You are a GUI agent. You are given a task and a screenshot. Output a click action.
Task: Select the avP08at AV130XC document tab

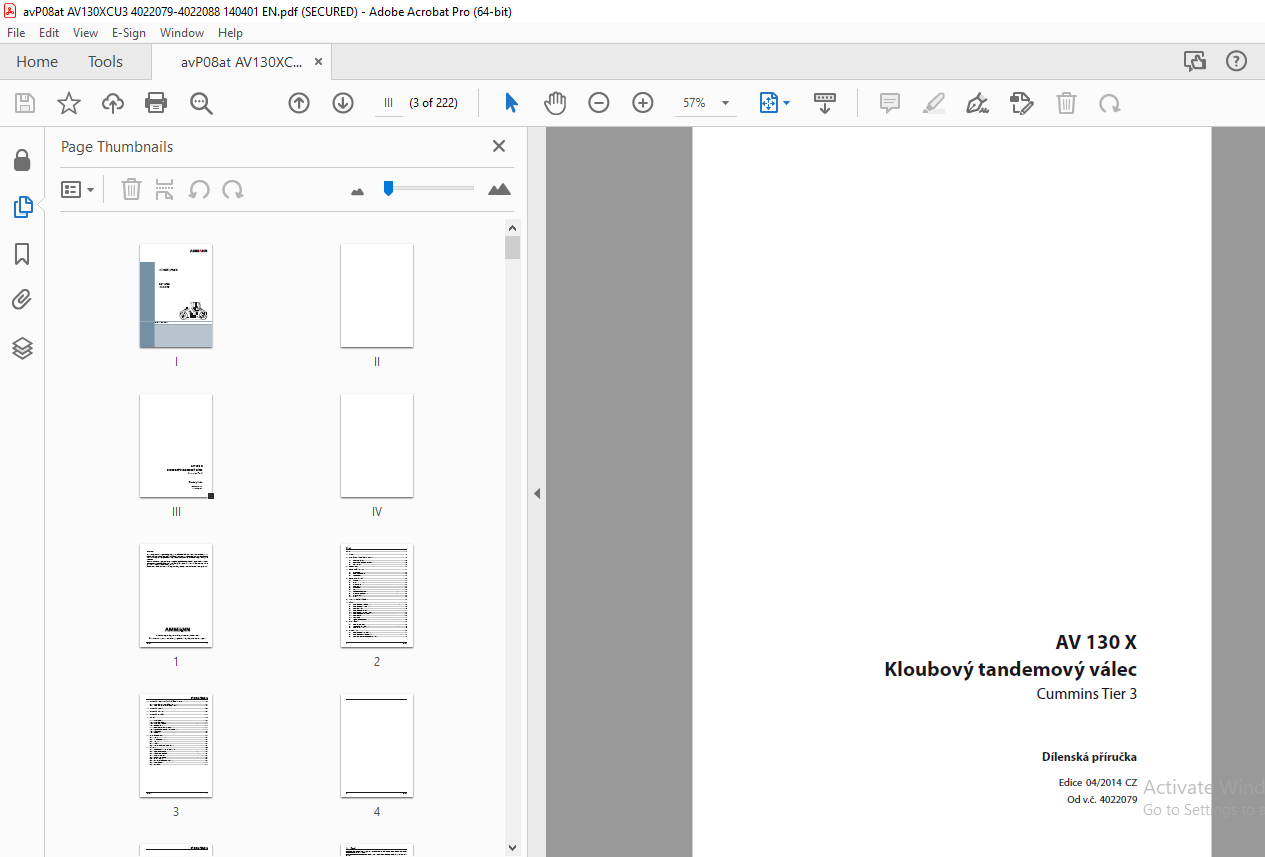tap(241, 62)
